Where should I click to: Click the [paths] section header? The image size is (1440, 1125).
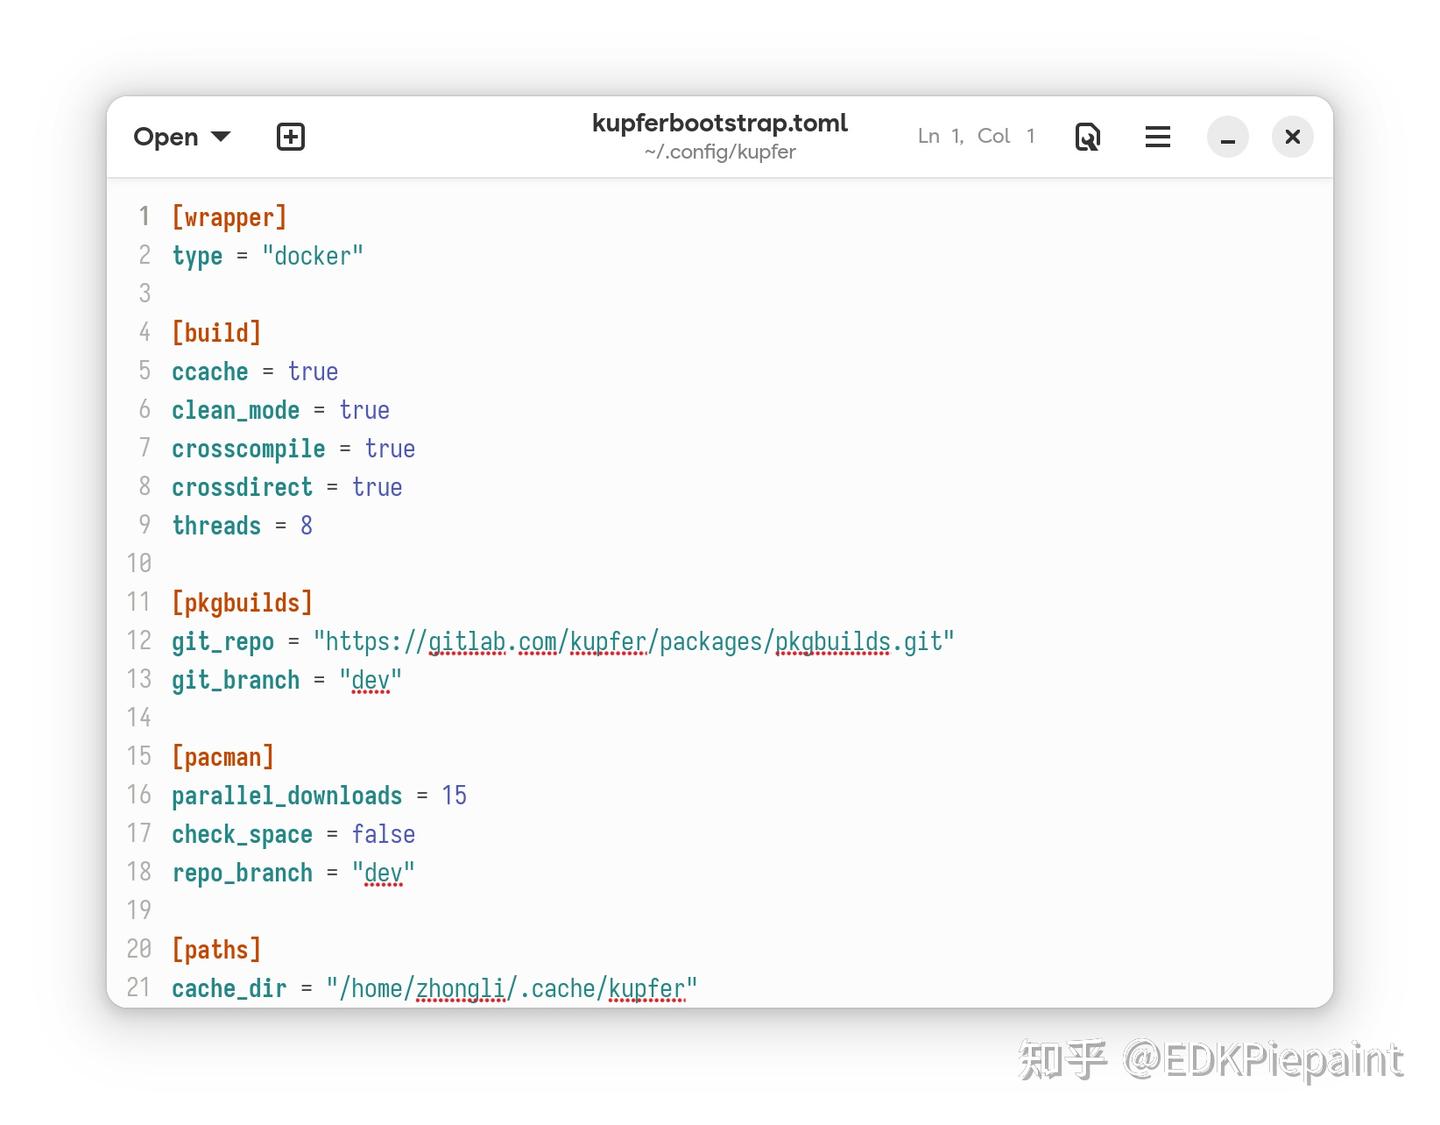(217, 949)
